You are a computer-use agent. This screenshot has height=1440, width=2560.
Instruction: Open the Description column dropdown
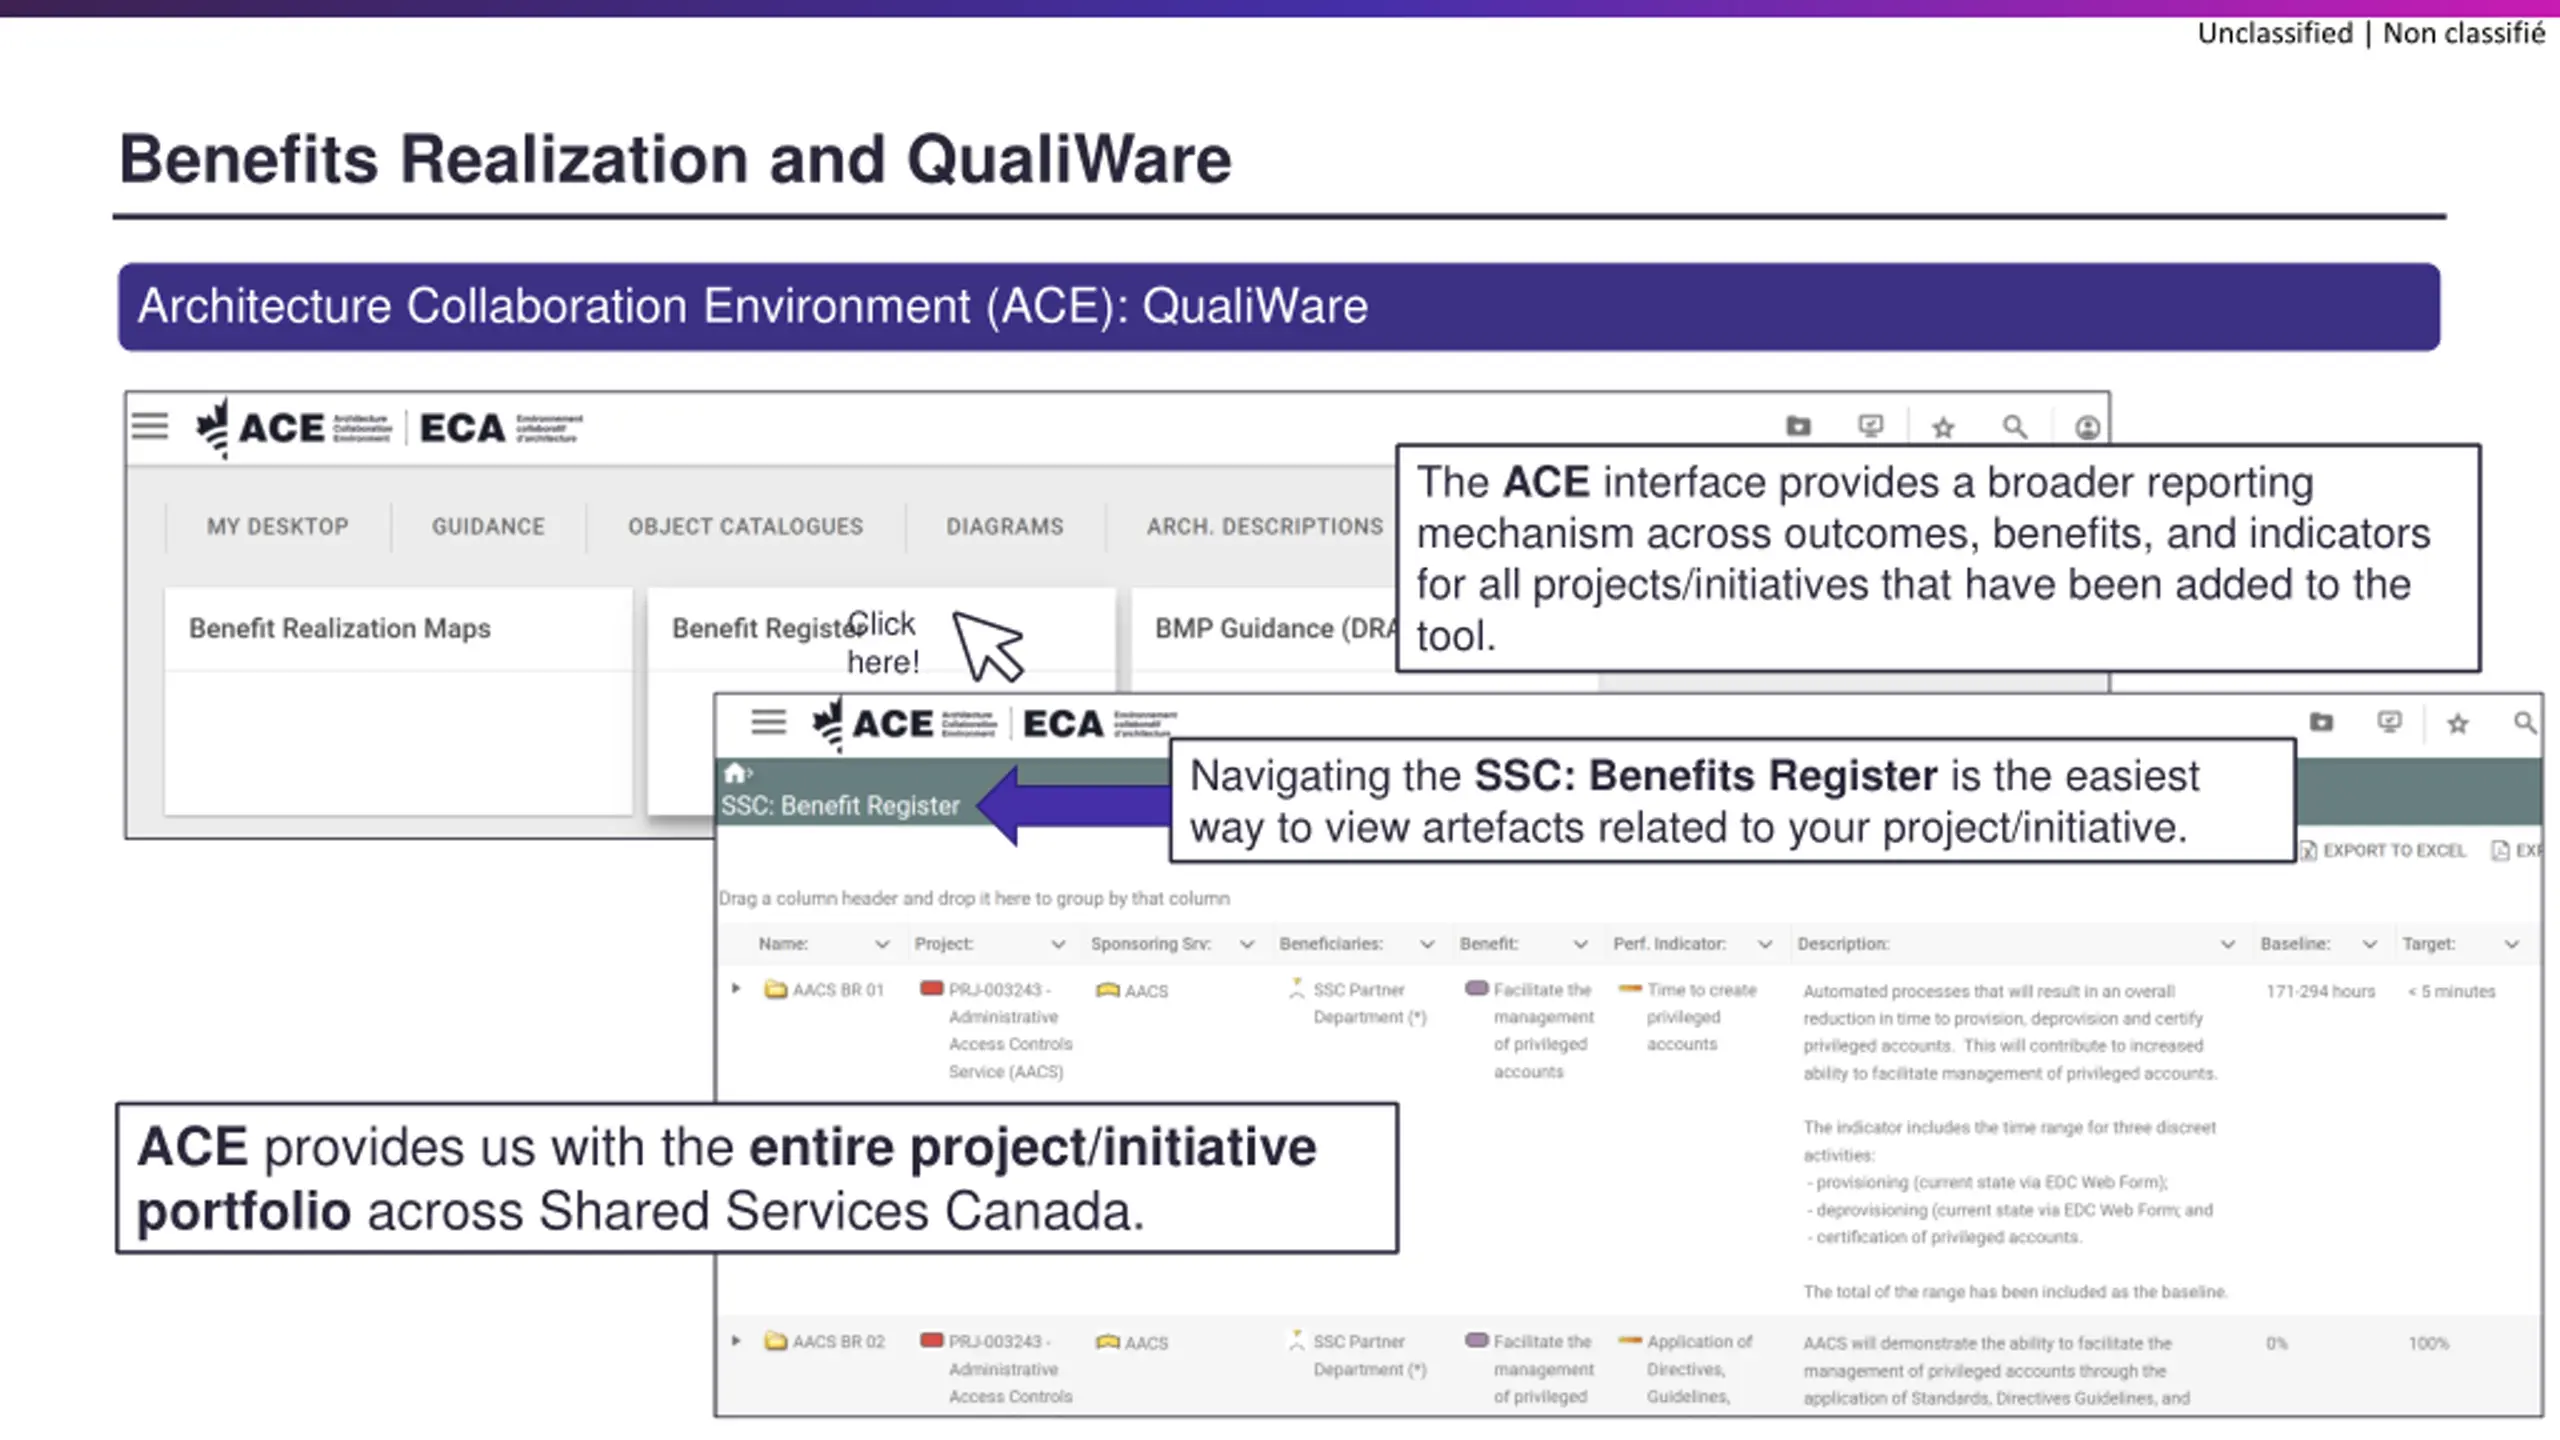2228,944
